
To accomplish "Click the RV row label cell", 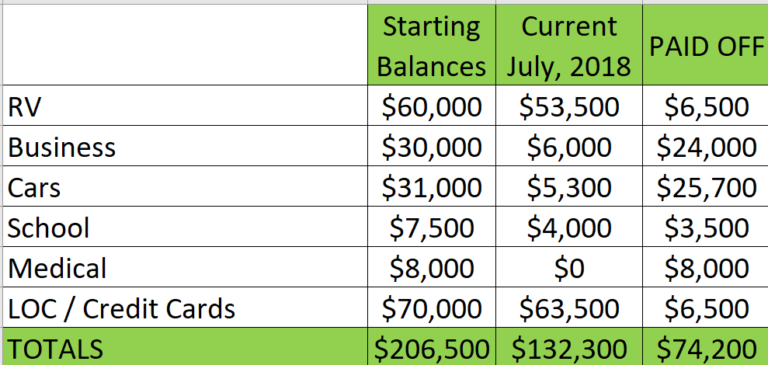I will coord(185,105).
